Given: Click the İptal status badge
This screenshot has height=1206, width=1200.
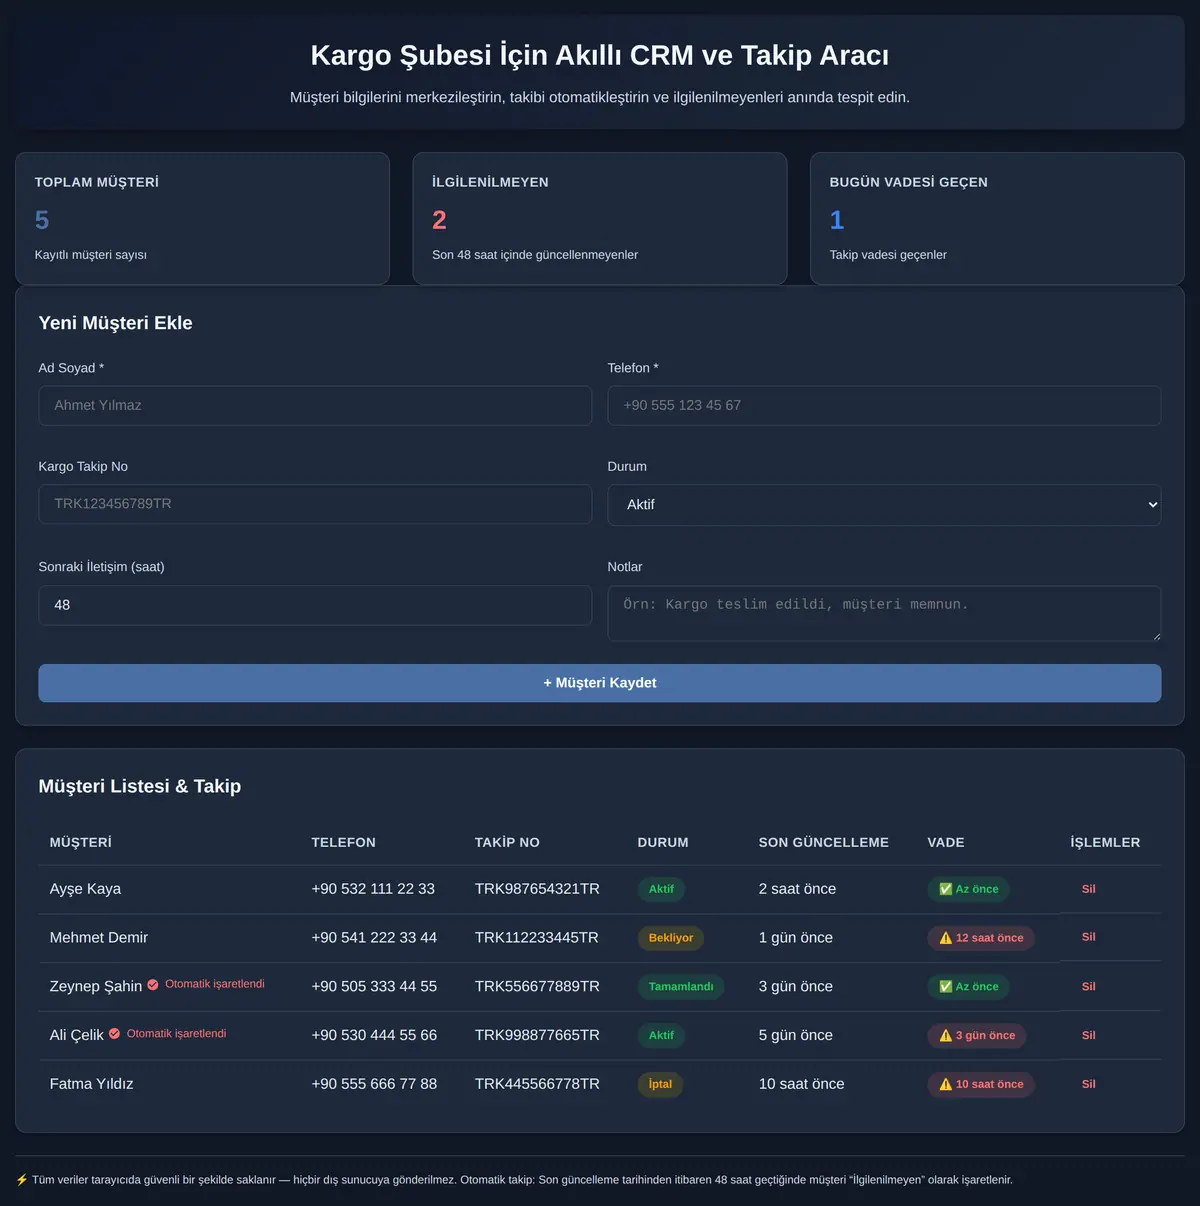Looking at the screenshot, I should click(660, 1084).
